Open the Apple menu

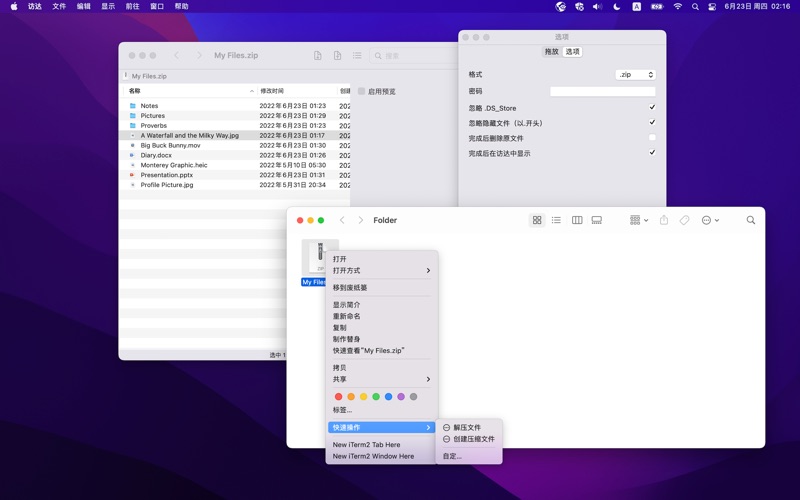(x=14, y=6)
